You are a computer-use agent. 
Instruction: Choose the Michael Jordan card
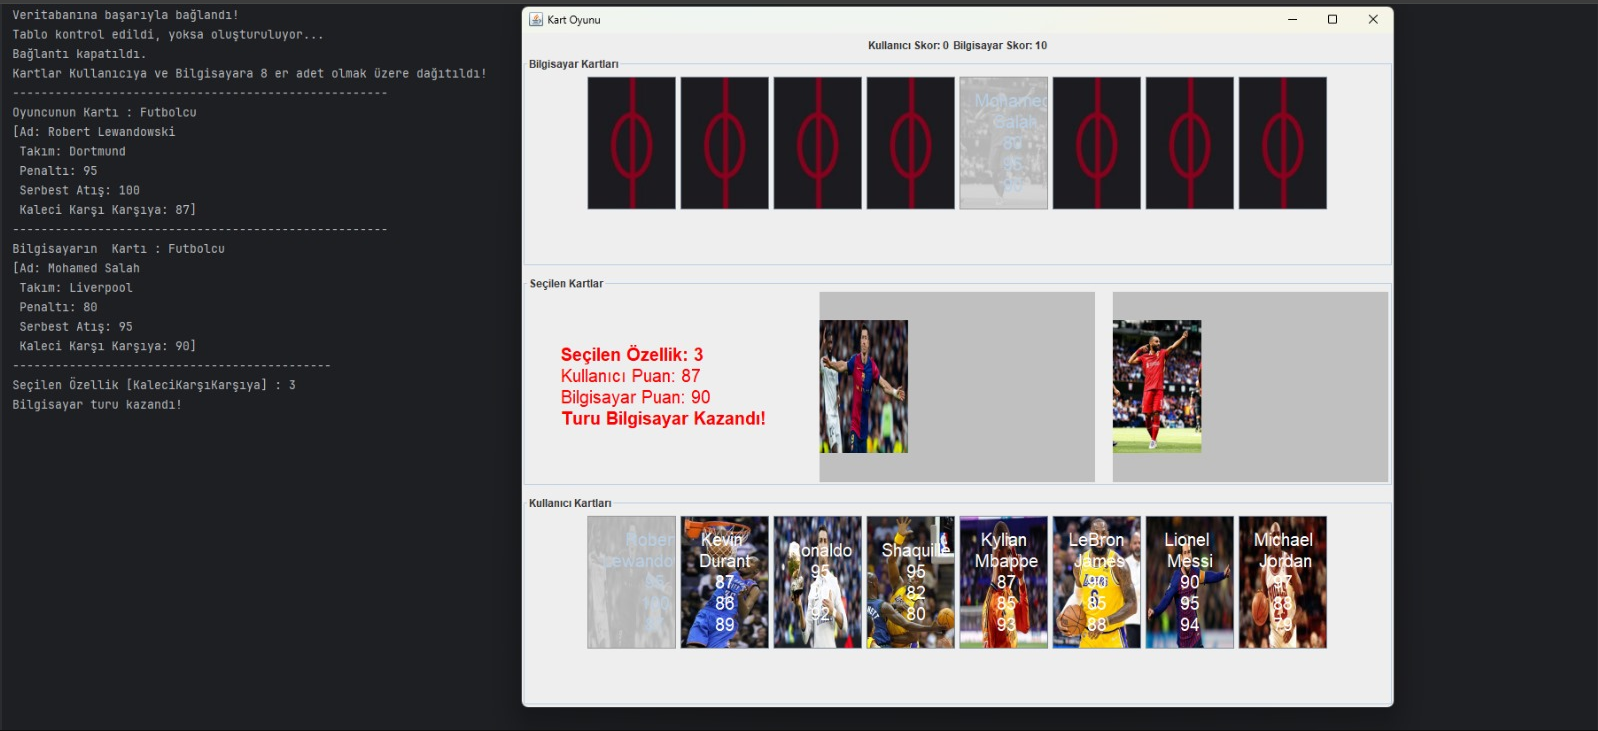(x=1282, y=582)
